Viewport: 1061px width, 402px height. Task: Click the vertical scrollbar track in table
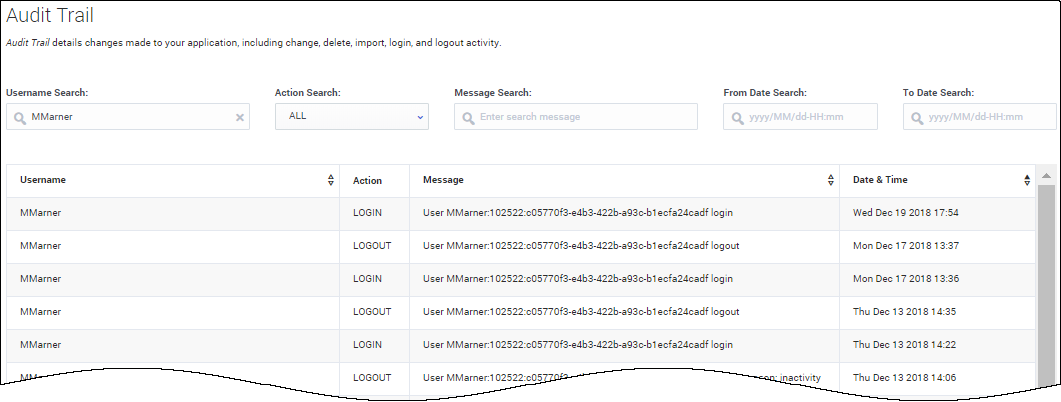[x=1045, y=290]
